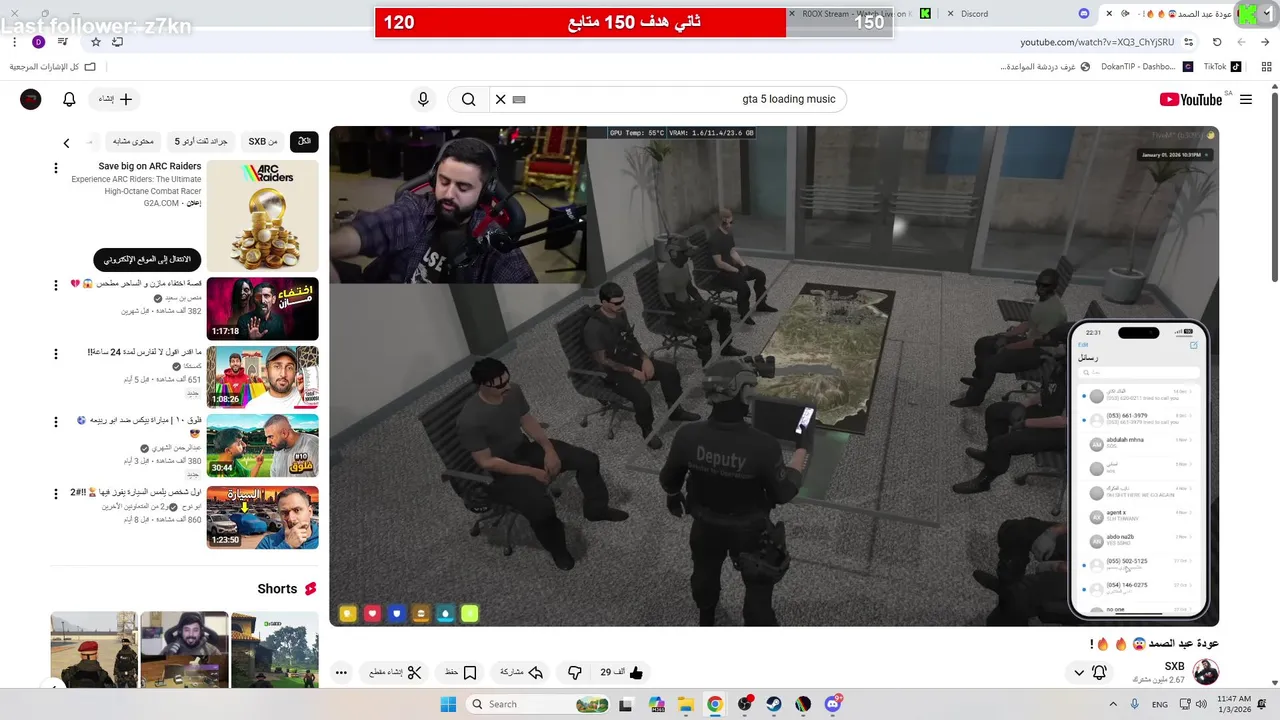Open Chrome profile D avatar

coord(39,42)
